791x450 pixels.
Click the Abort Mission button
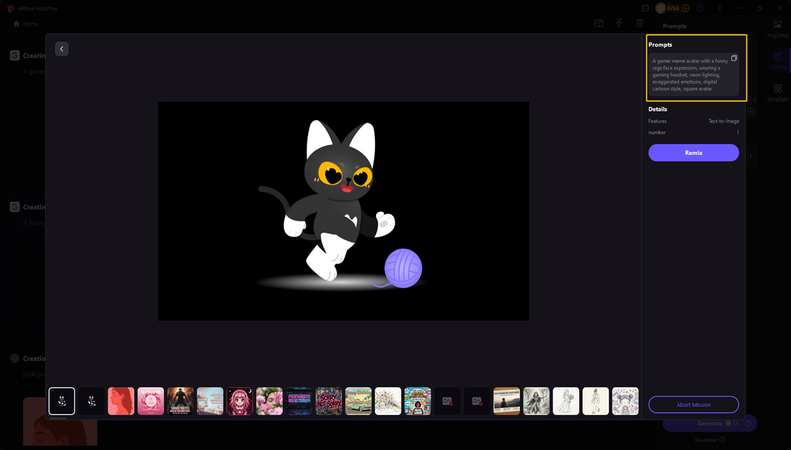[693, 405]
